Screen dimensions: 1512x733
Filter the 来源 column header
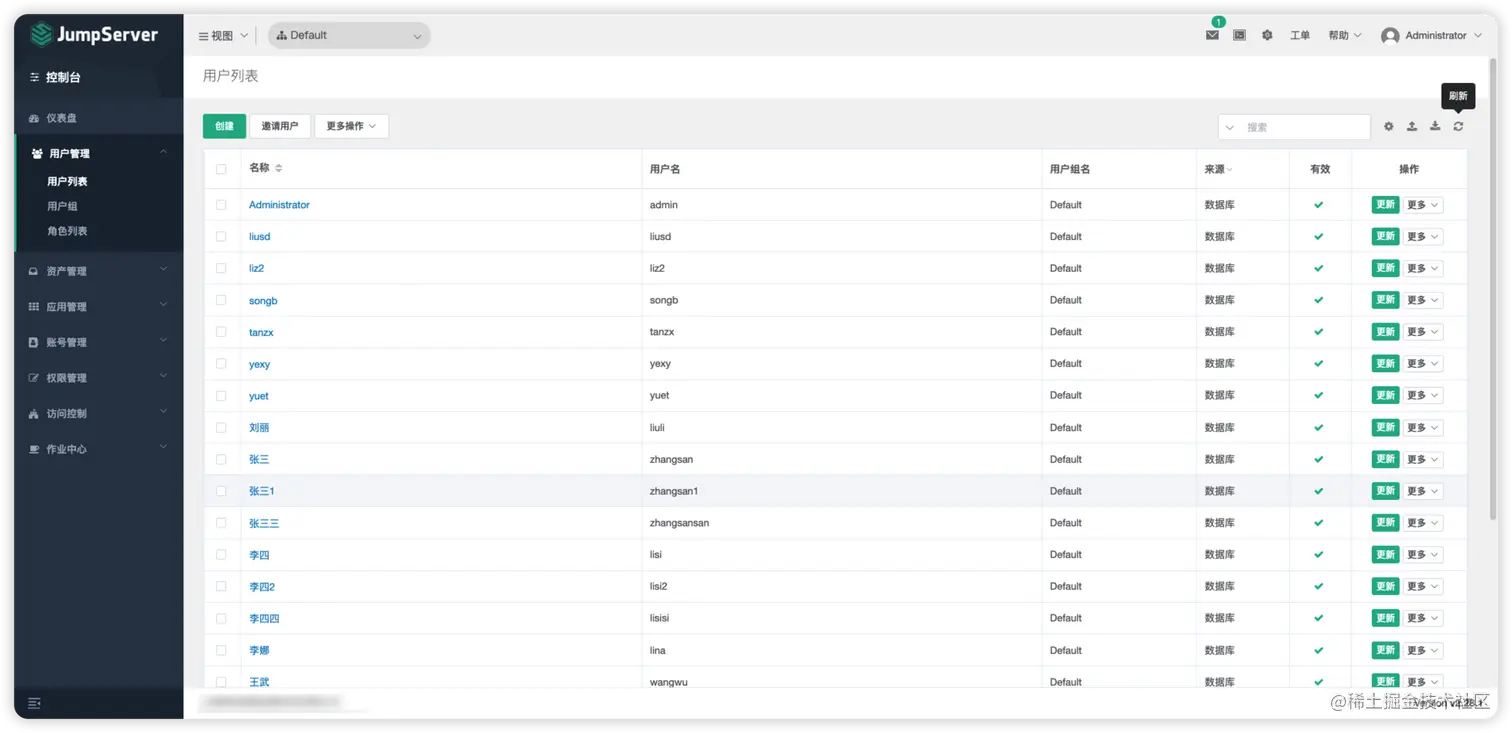(1219, 169)
